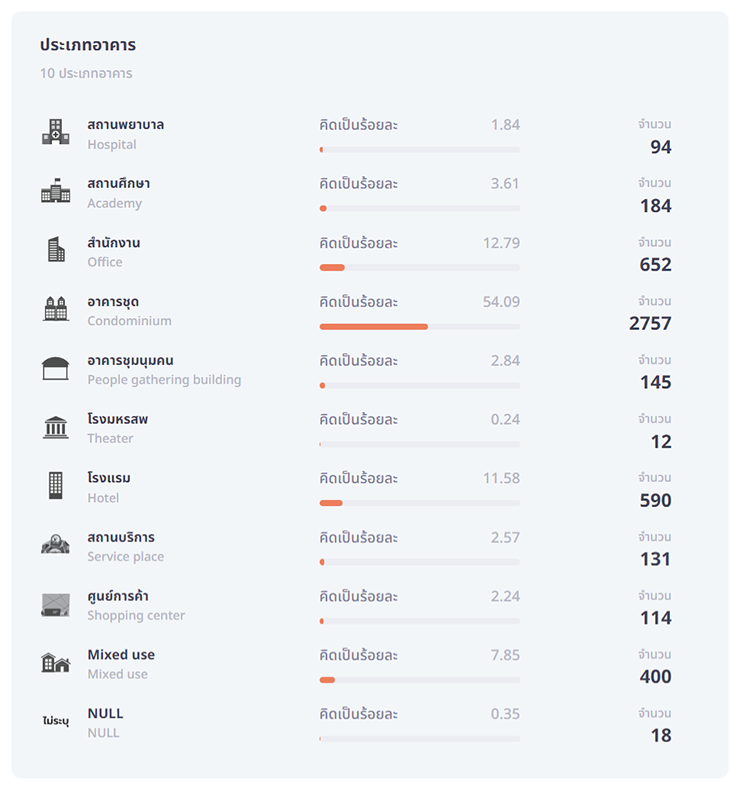Select the Service place icon

[x=55, y=544]
